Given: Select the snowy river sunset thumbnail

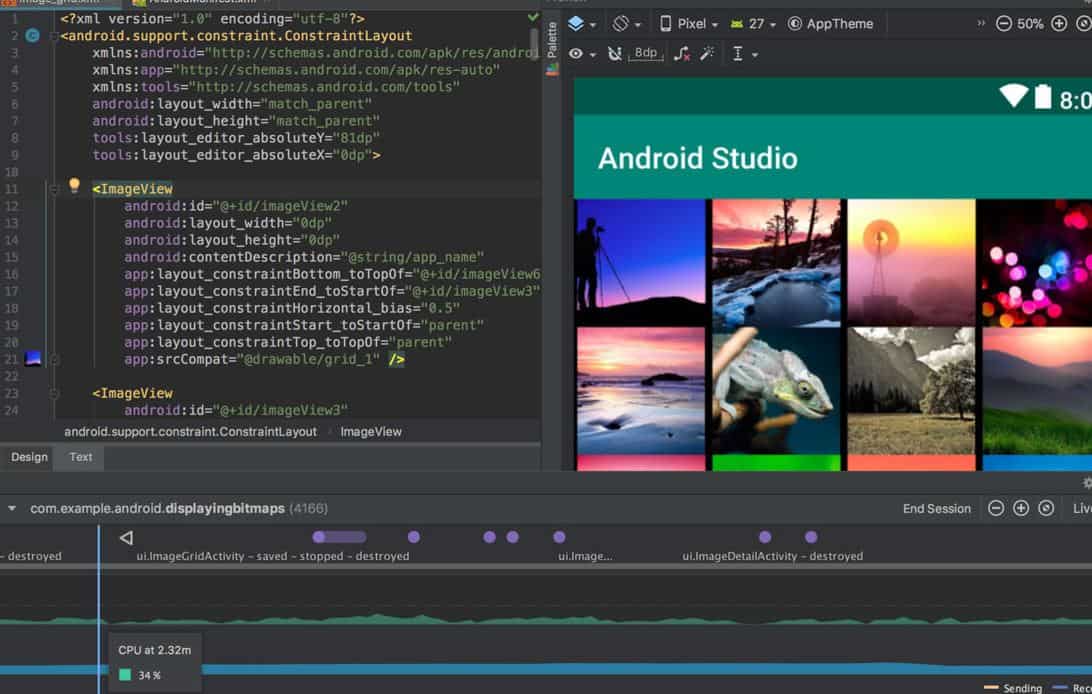Looking at the screenshot, I should (776, 262).
